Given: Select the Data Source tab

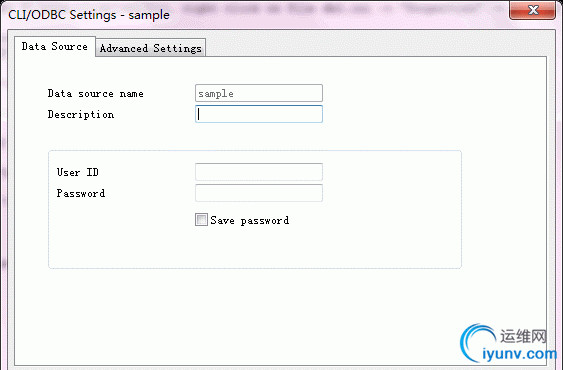Looking at the screenshot, I should click(x=55, y=46).
